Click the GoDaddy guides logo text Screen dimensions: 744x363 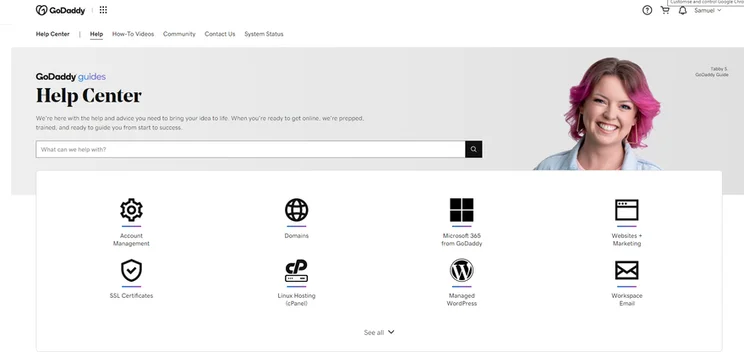71,77
